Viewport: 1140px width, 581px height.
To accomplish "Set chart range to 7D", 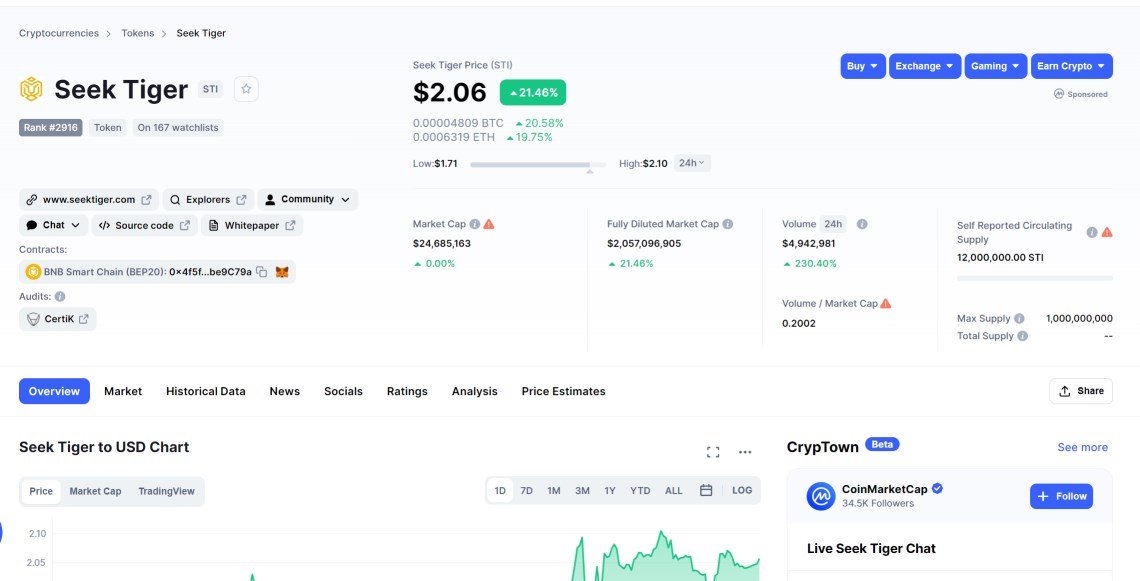I will point(526,491).
